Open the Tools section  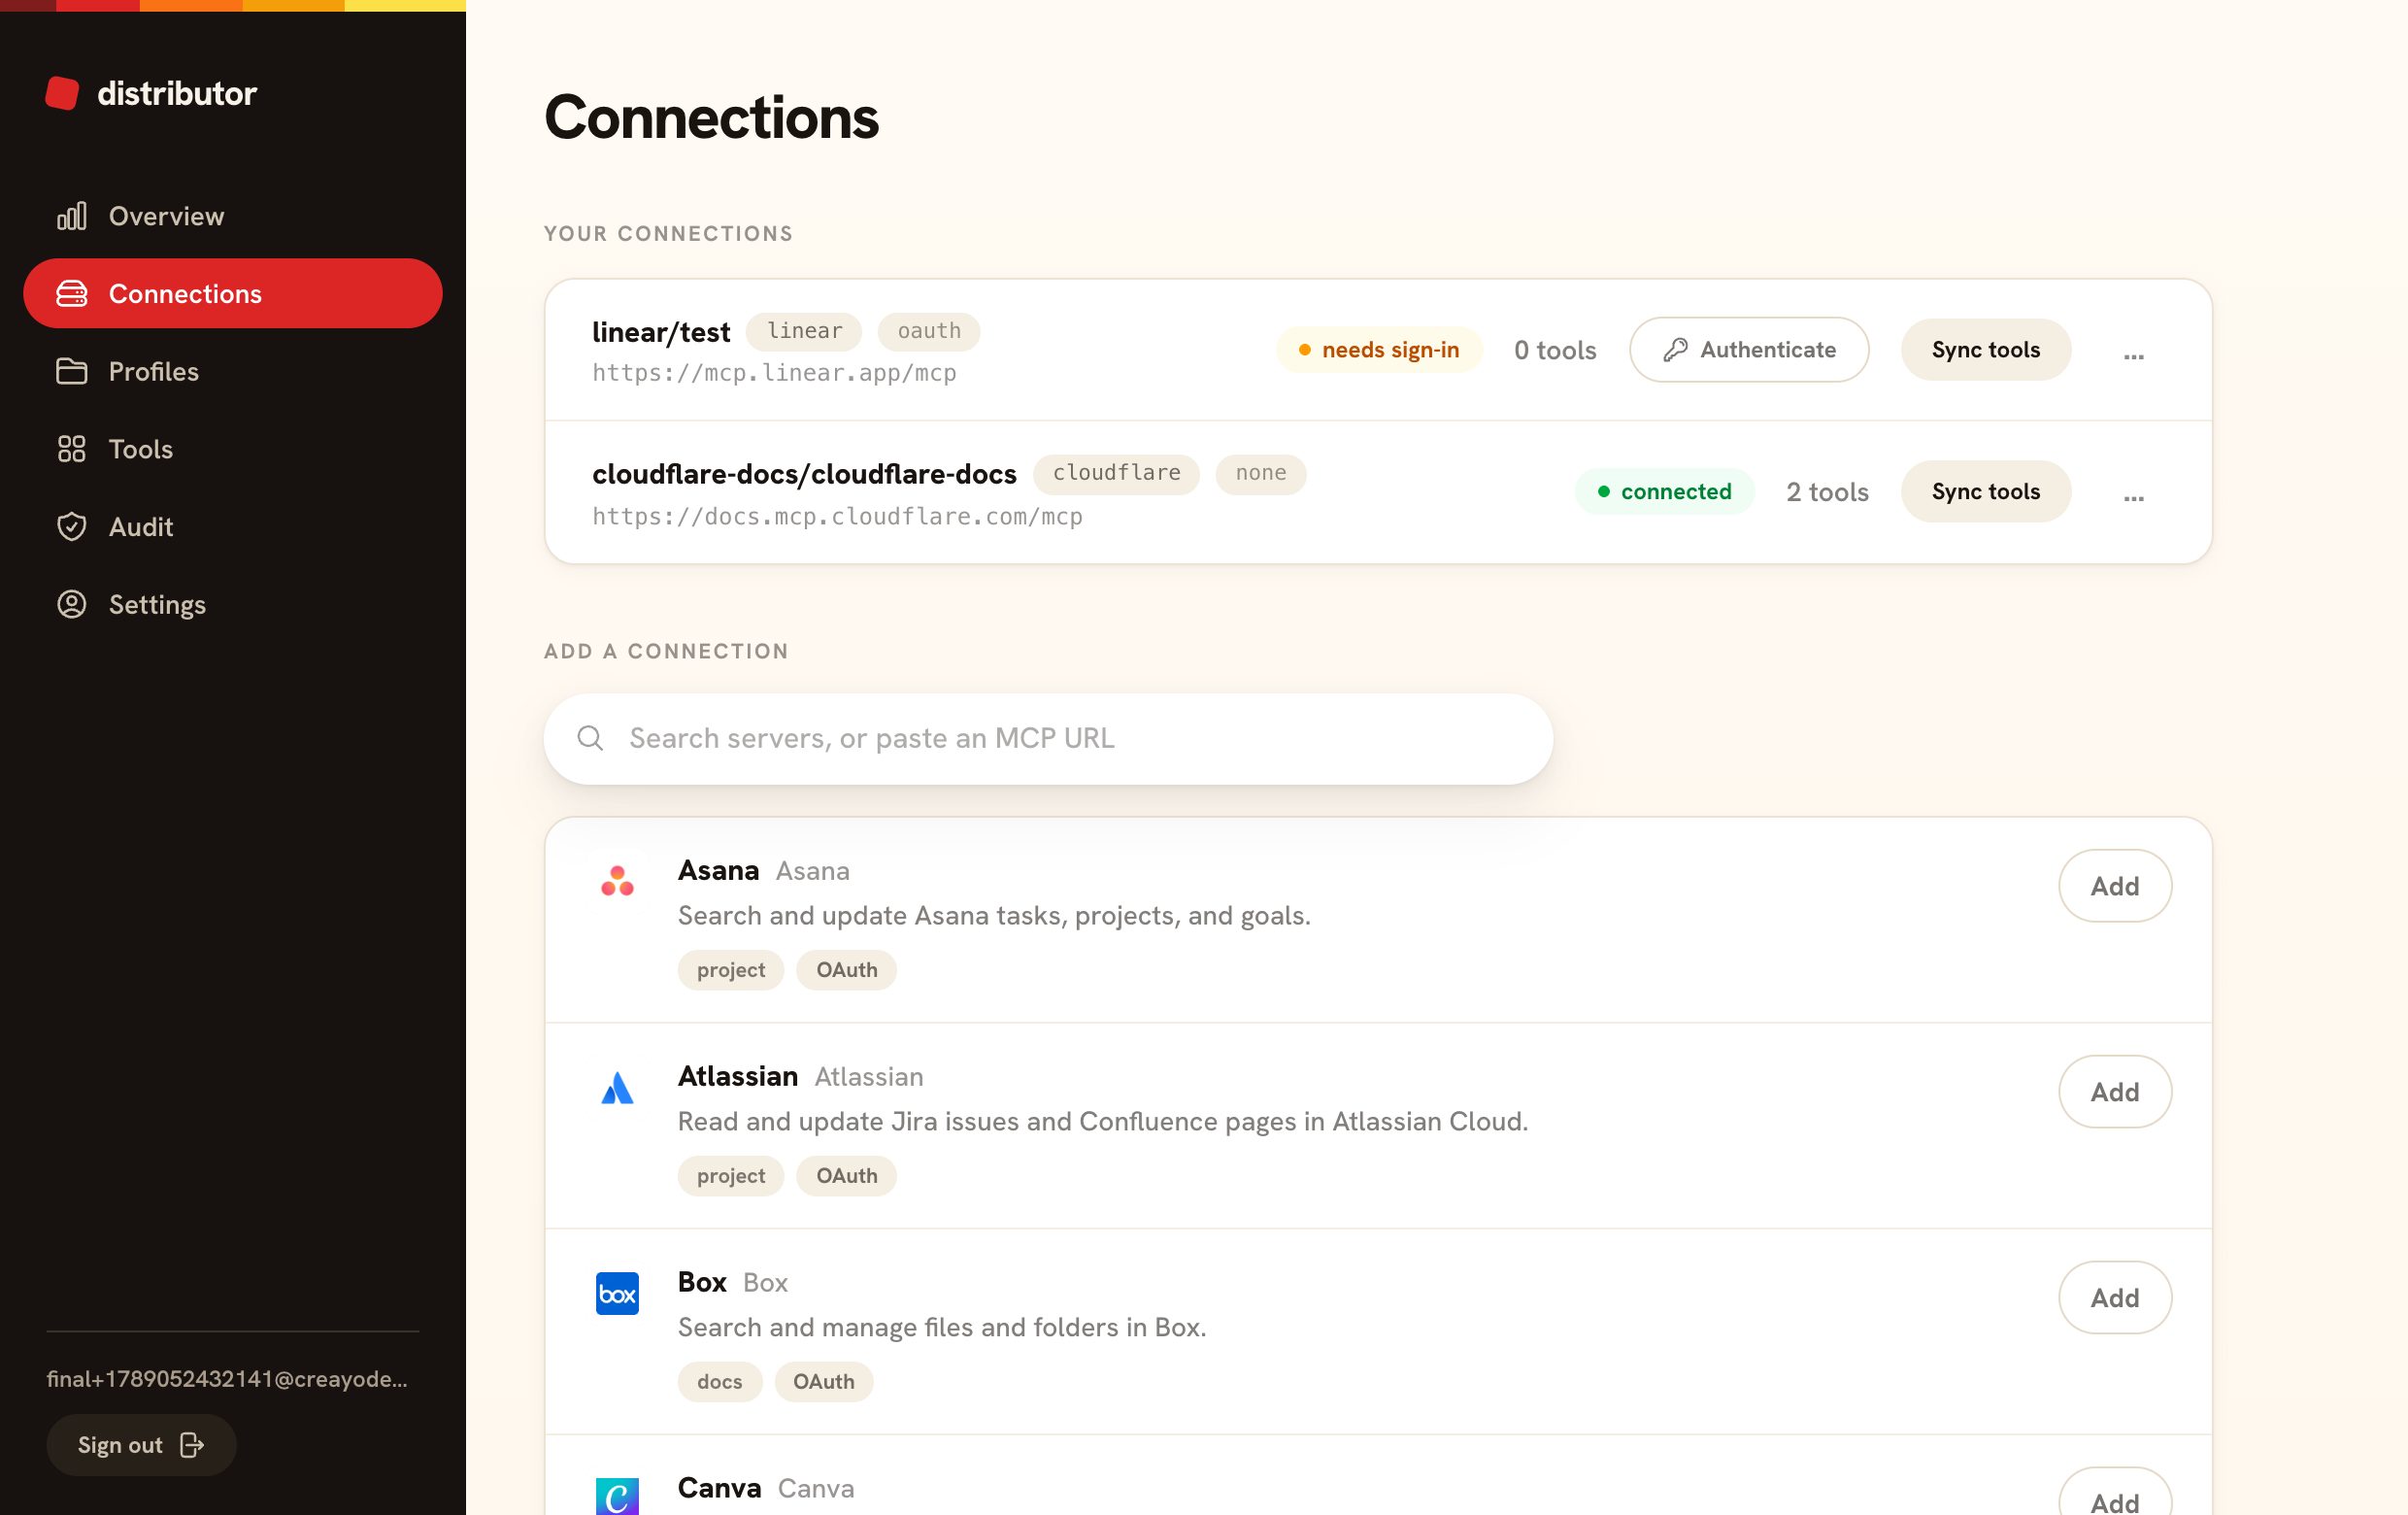(x=233, y=449)
